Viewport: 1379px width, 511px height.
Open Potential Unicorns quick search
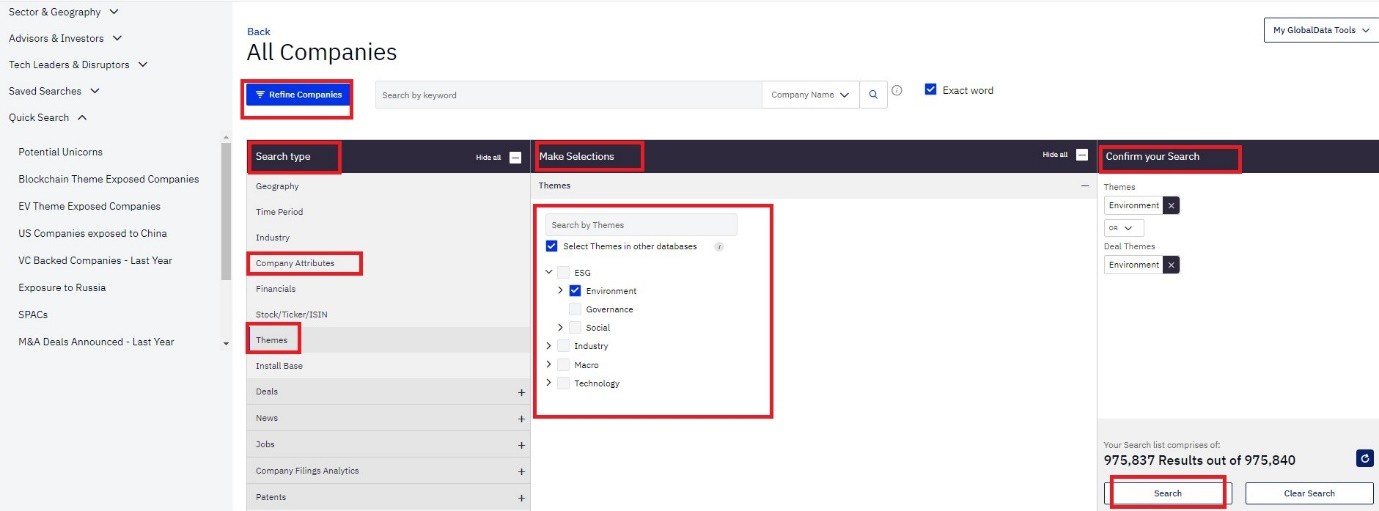tap(60, 152)
